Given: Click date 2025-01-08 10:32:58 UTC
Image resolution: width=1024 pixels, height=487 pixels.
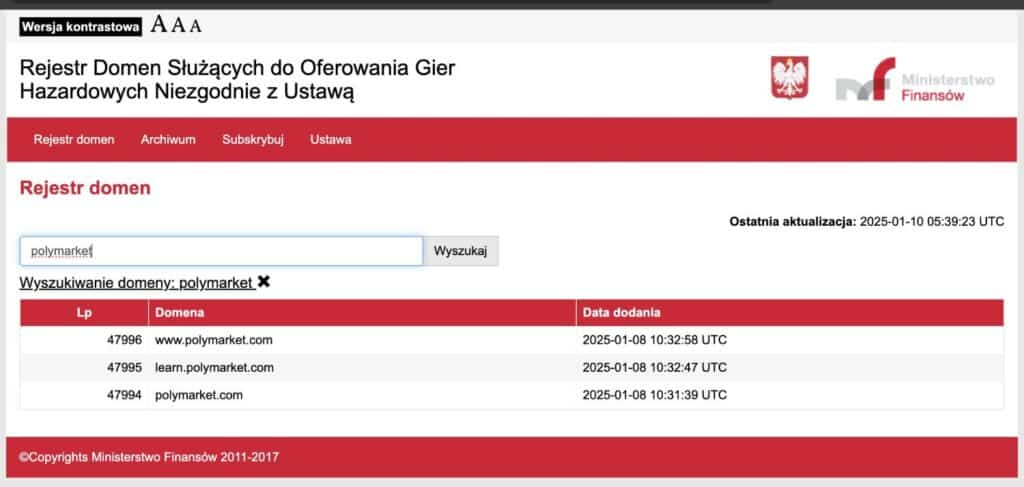Looking at the screenshot, I should point(654,340).
